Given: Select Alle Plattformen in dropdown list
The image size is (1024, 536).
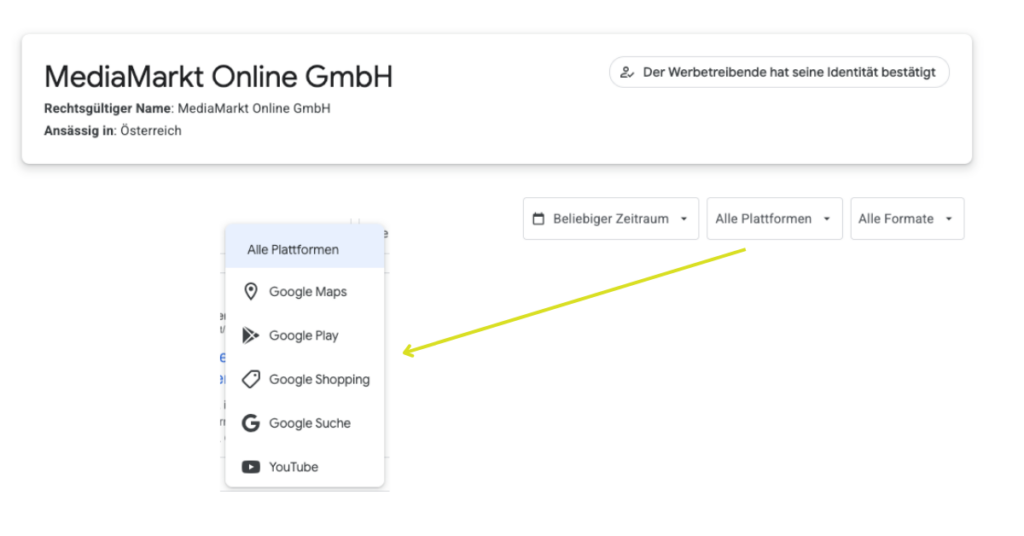Looking at the screenshot, I should [x=305, y=249].
